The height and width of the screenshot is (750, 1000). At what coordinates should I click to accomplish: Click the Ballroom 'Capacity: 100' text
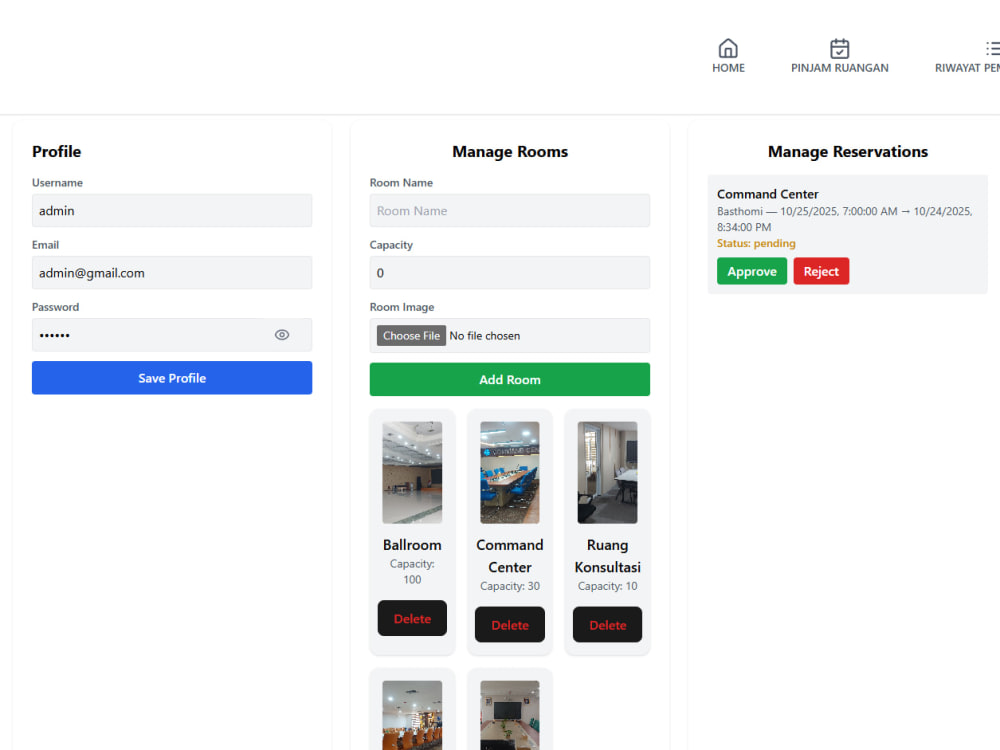(412, 571)
